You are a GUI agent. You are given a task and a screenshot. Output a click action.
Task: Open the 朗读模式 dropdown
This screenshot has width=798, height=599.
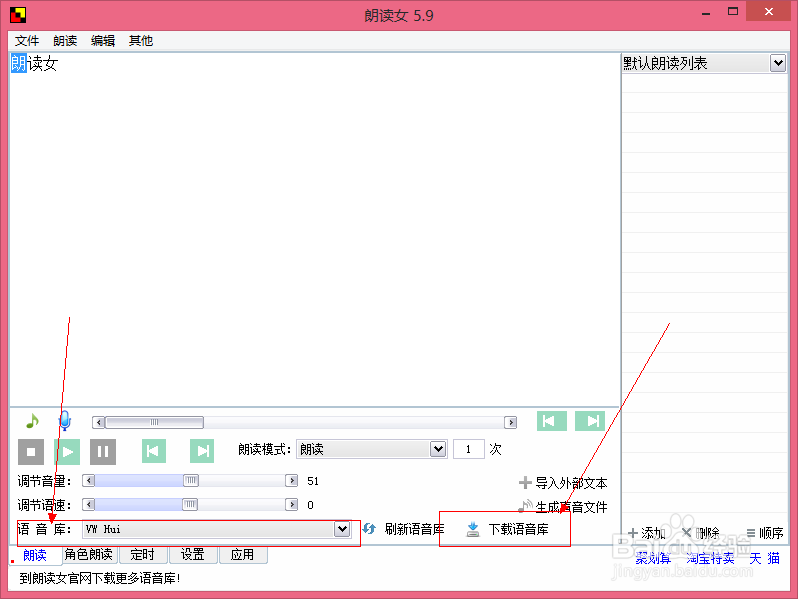click(x=438, y=449)
